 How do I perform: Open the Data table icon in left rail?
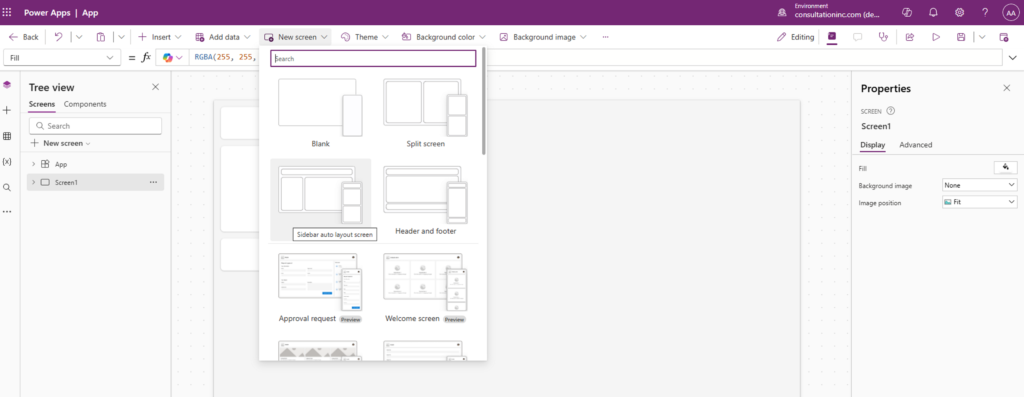point(7,136)
